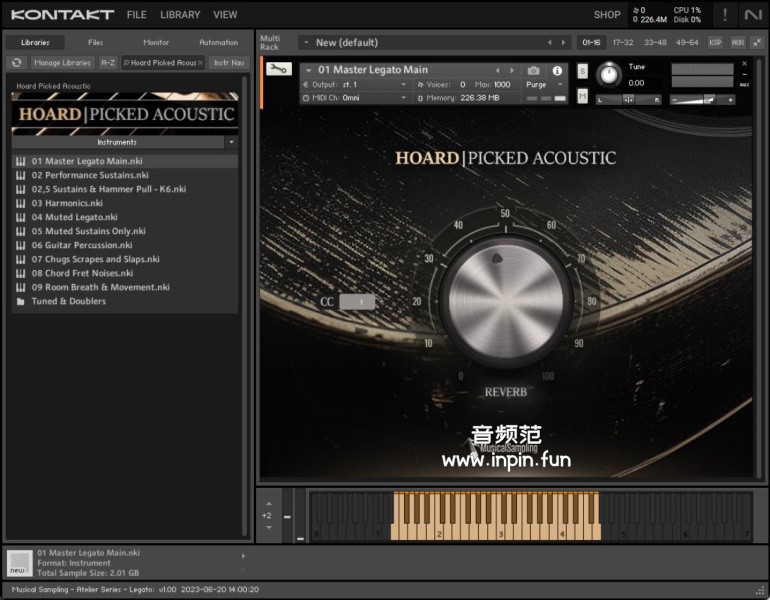Viewport: 770px width, 600px height.
Task: Toggle the Mute (M) button
Action: tap(582, 96)
